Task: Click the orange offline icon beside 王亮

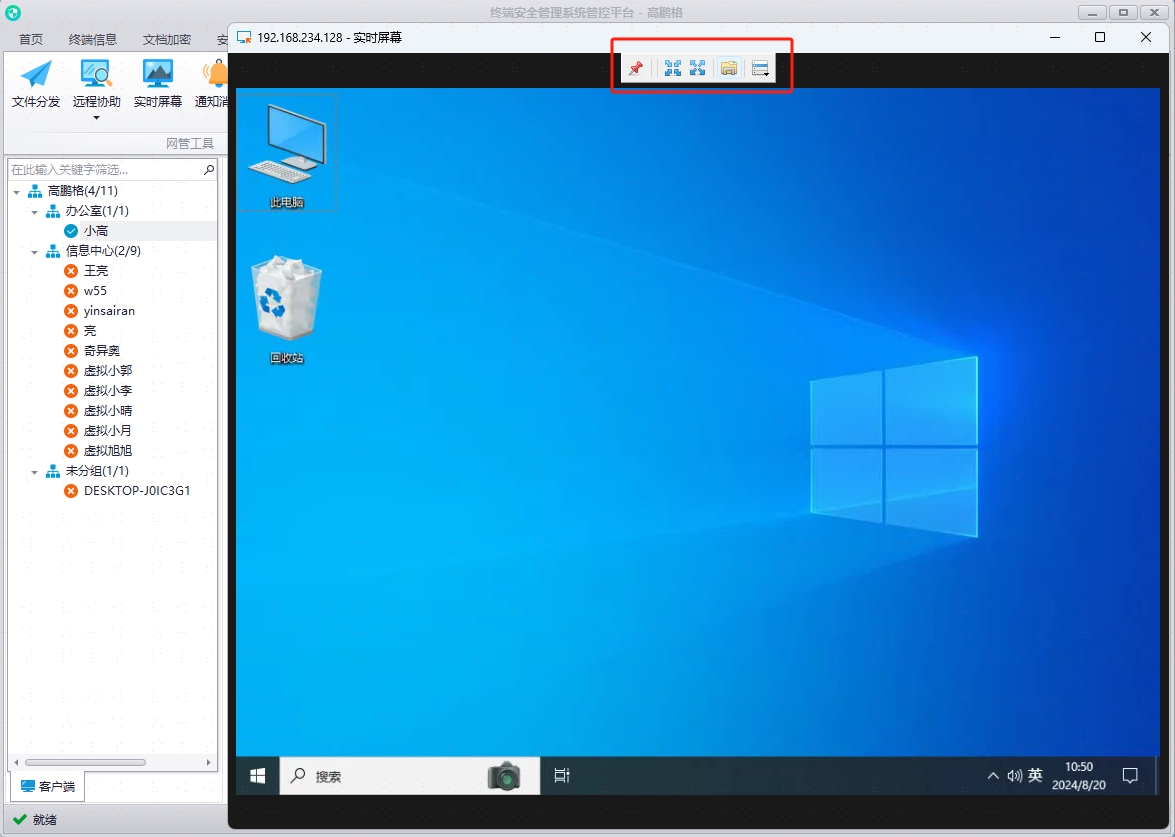Action: [71, 271]
